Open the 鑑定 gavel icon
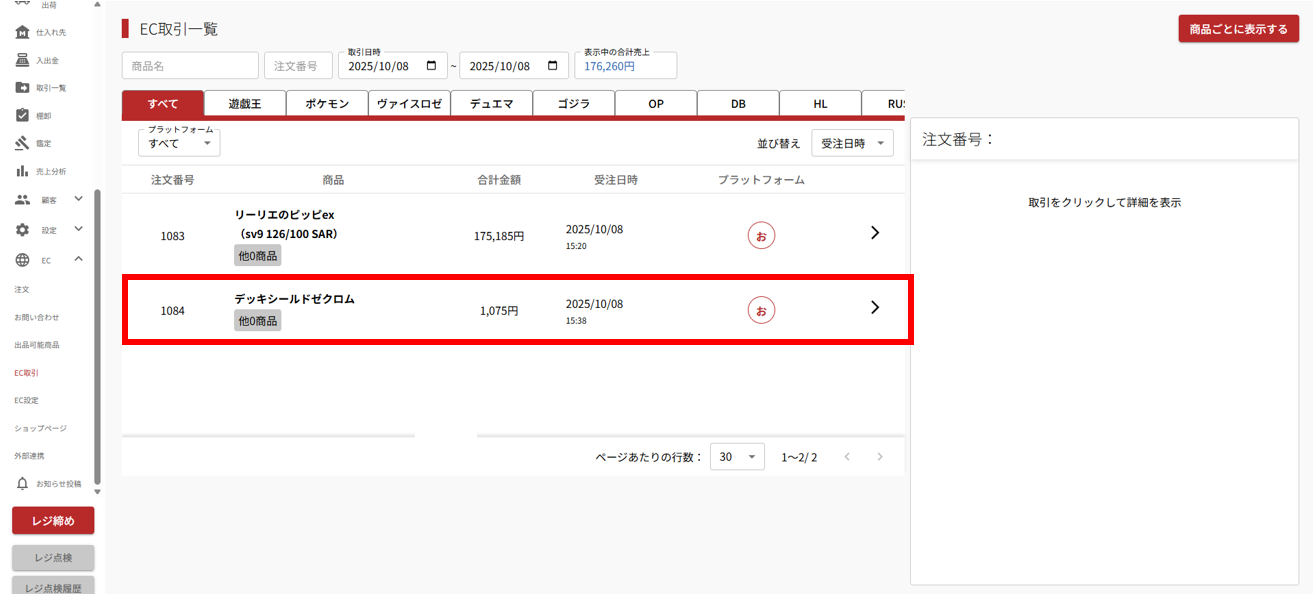The image size is (1313, 594). tap(22, 143)
